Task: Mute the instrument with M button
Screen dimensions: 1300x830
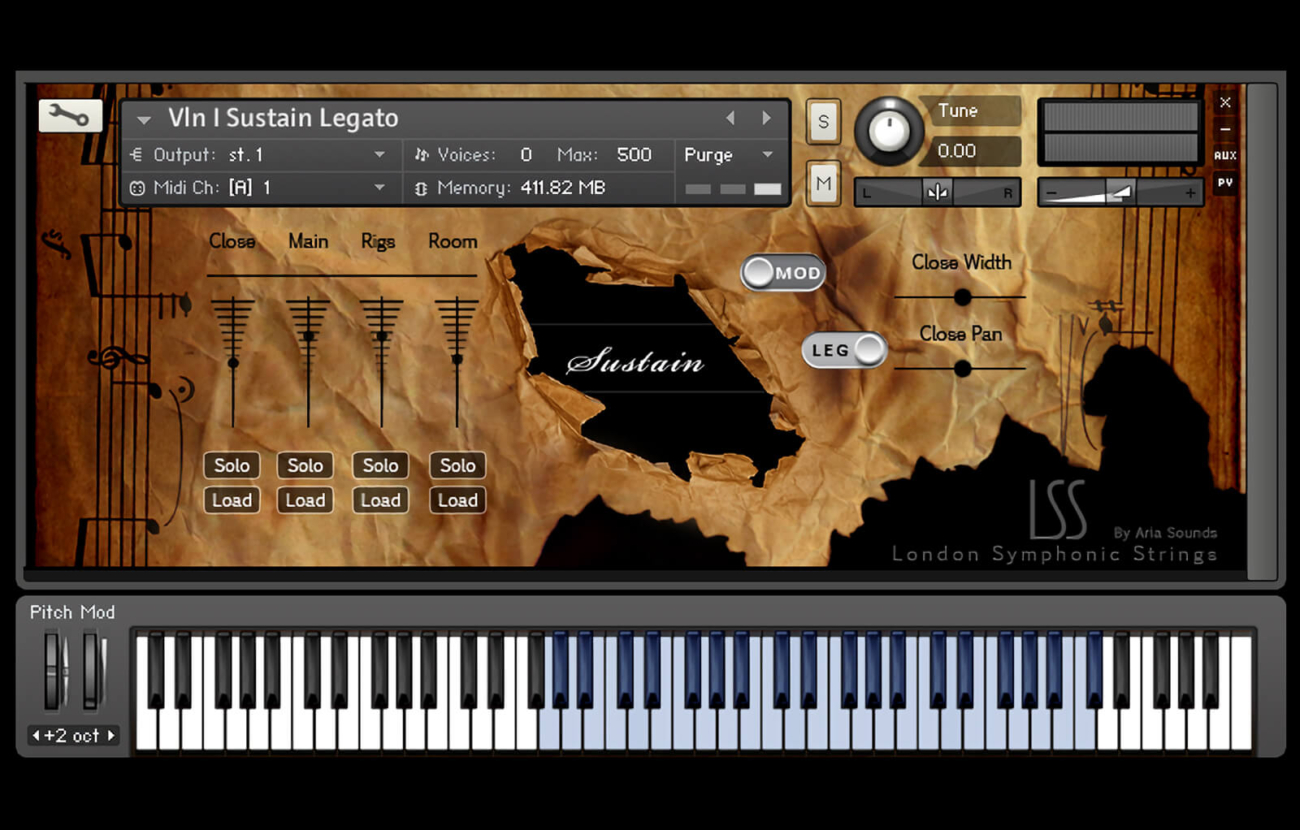Action: tap(823, 183)
